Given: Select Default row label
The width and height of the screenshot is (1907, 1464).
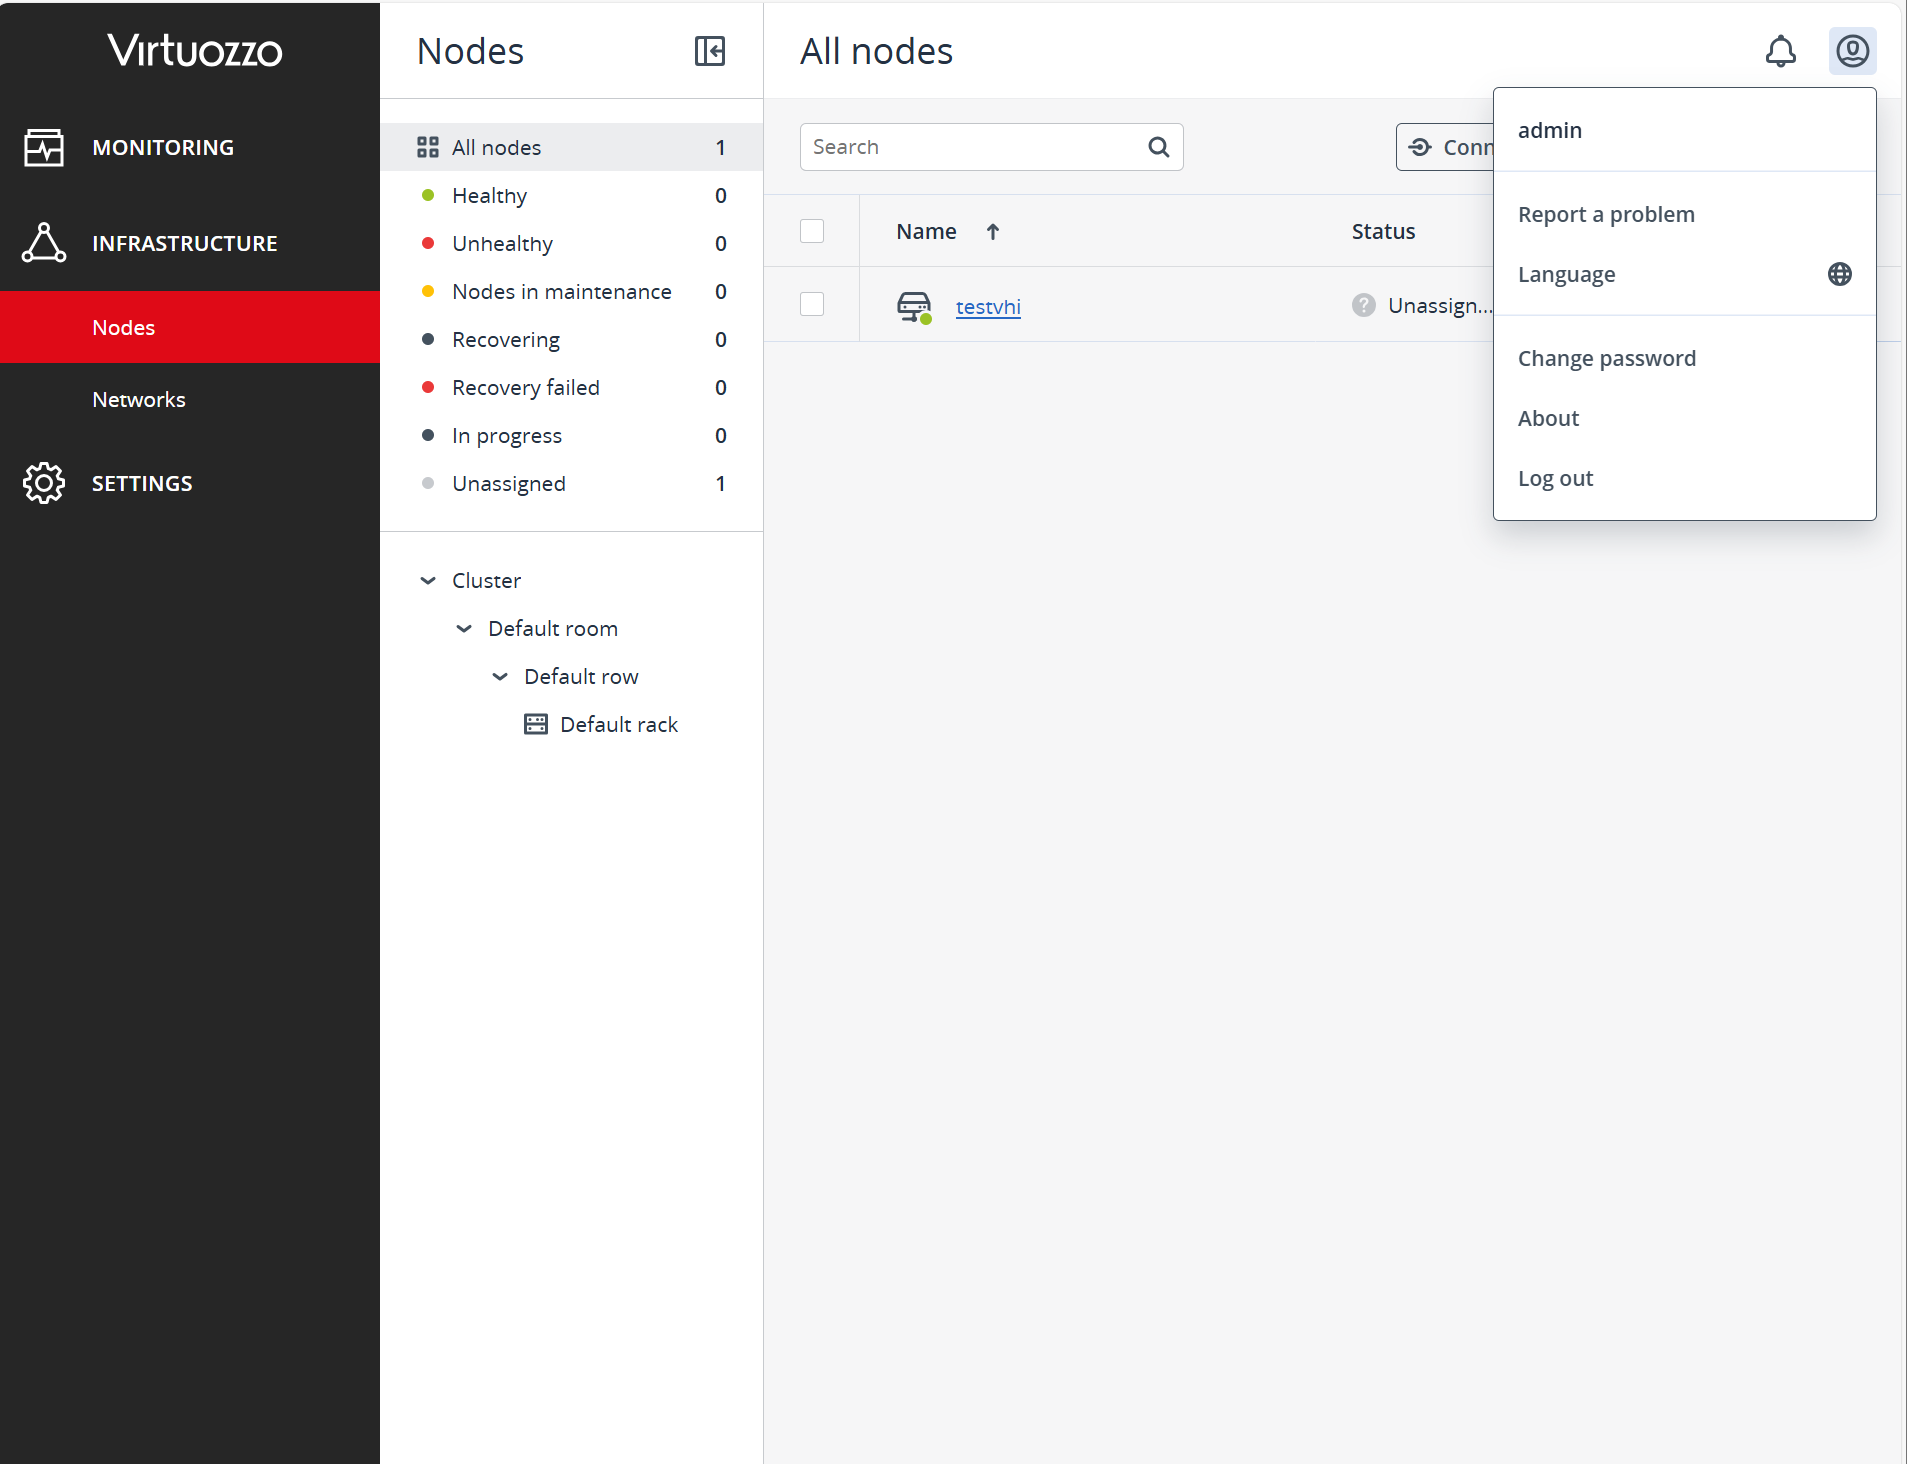Looking at the screenshot, I should (581, 676).
